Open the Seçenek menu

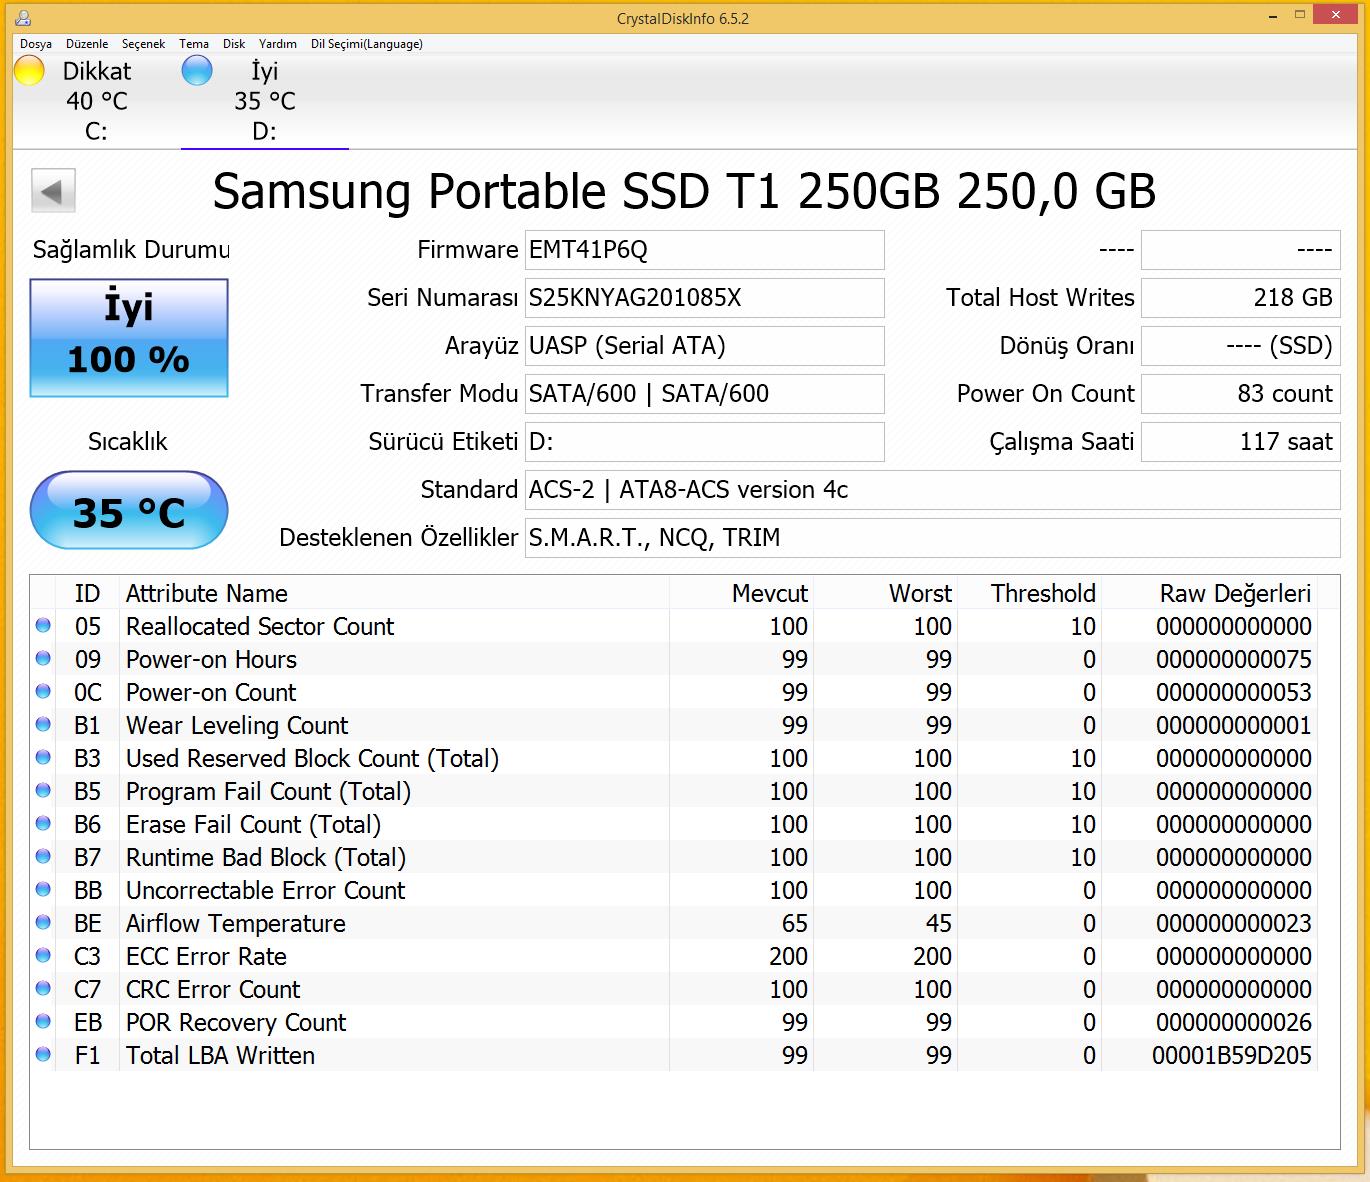click(x=144, y=44)
